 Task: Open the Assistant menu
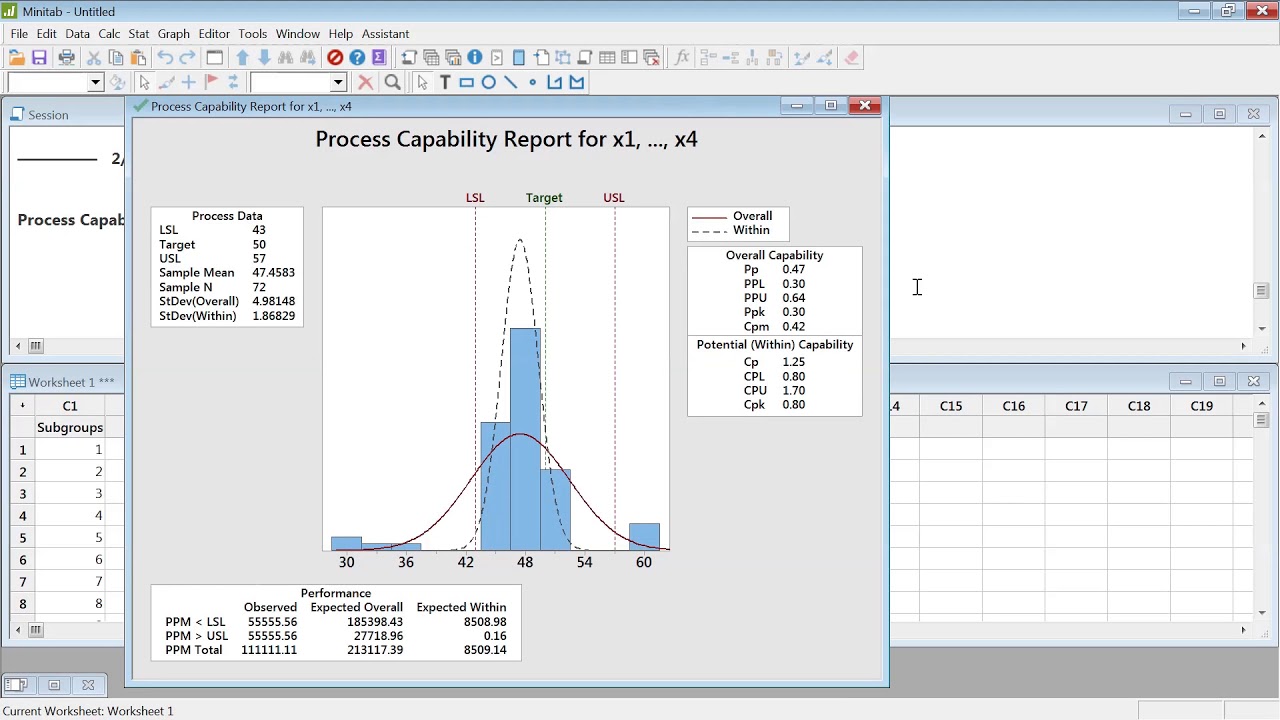click(385, 34)
